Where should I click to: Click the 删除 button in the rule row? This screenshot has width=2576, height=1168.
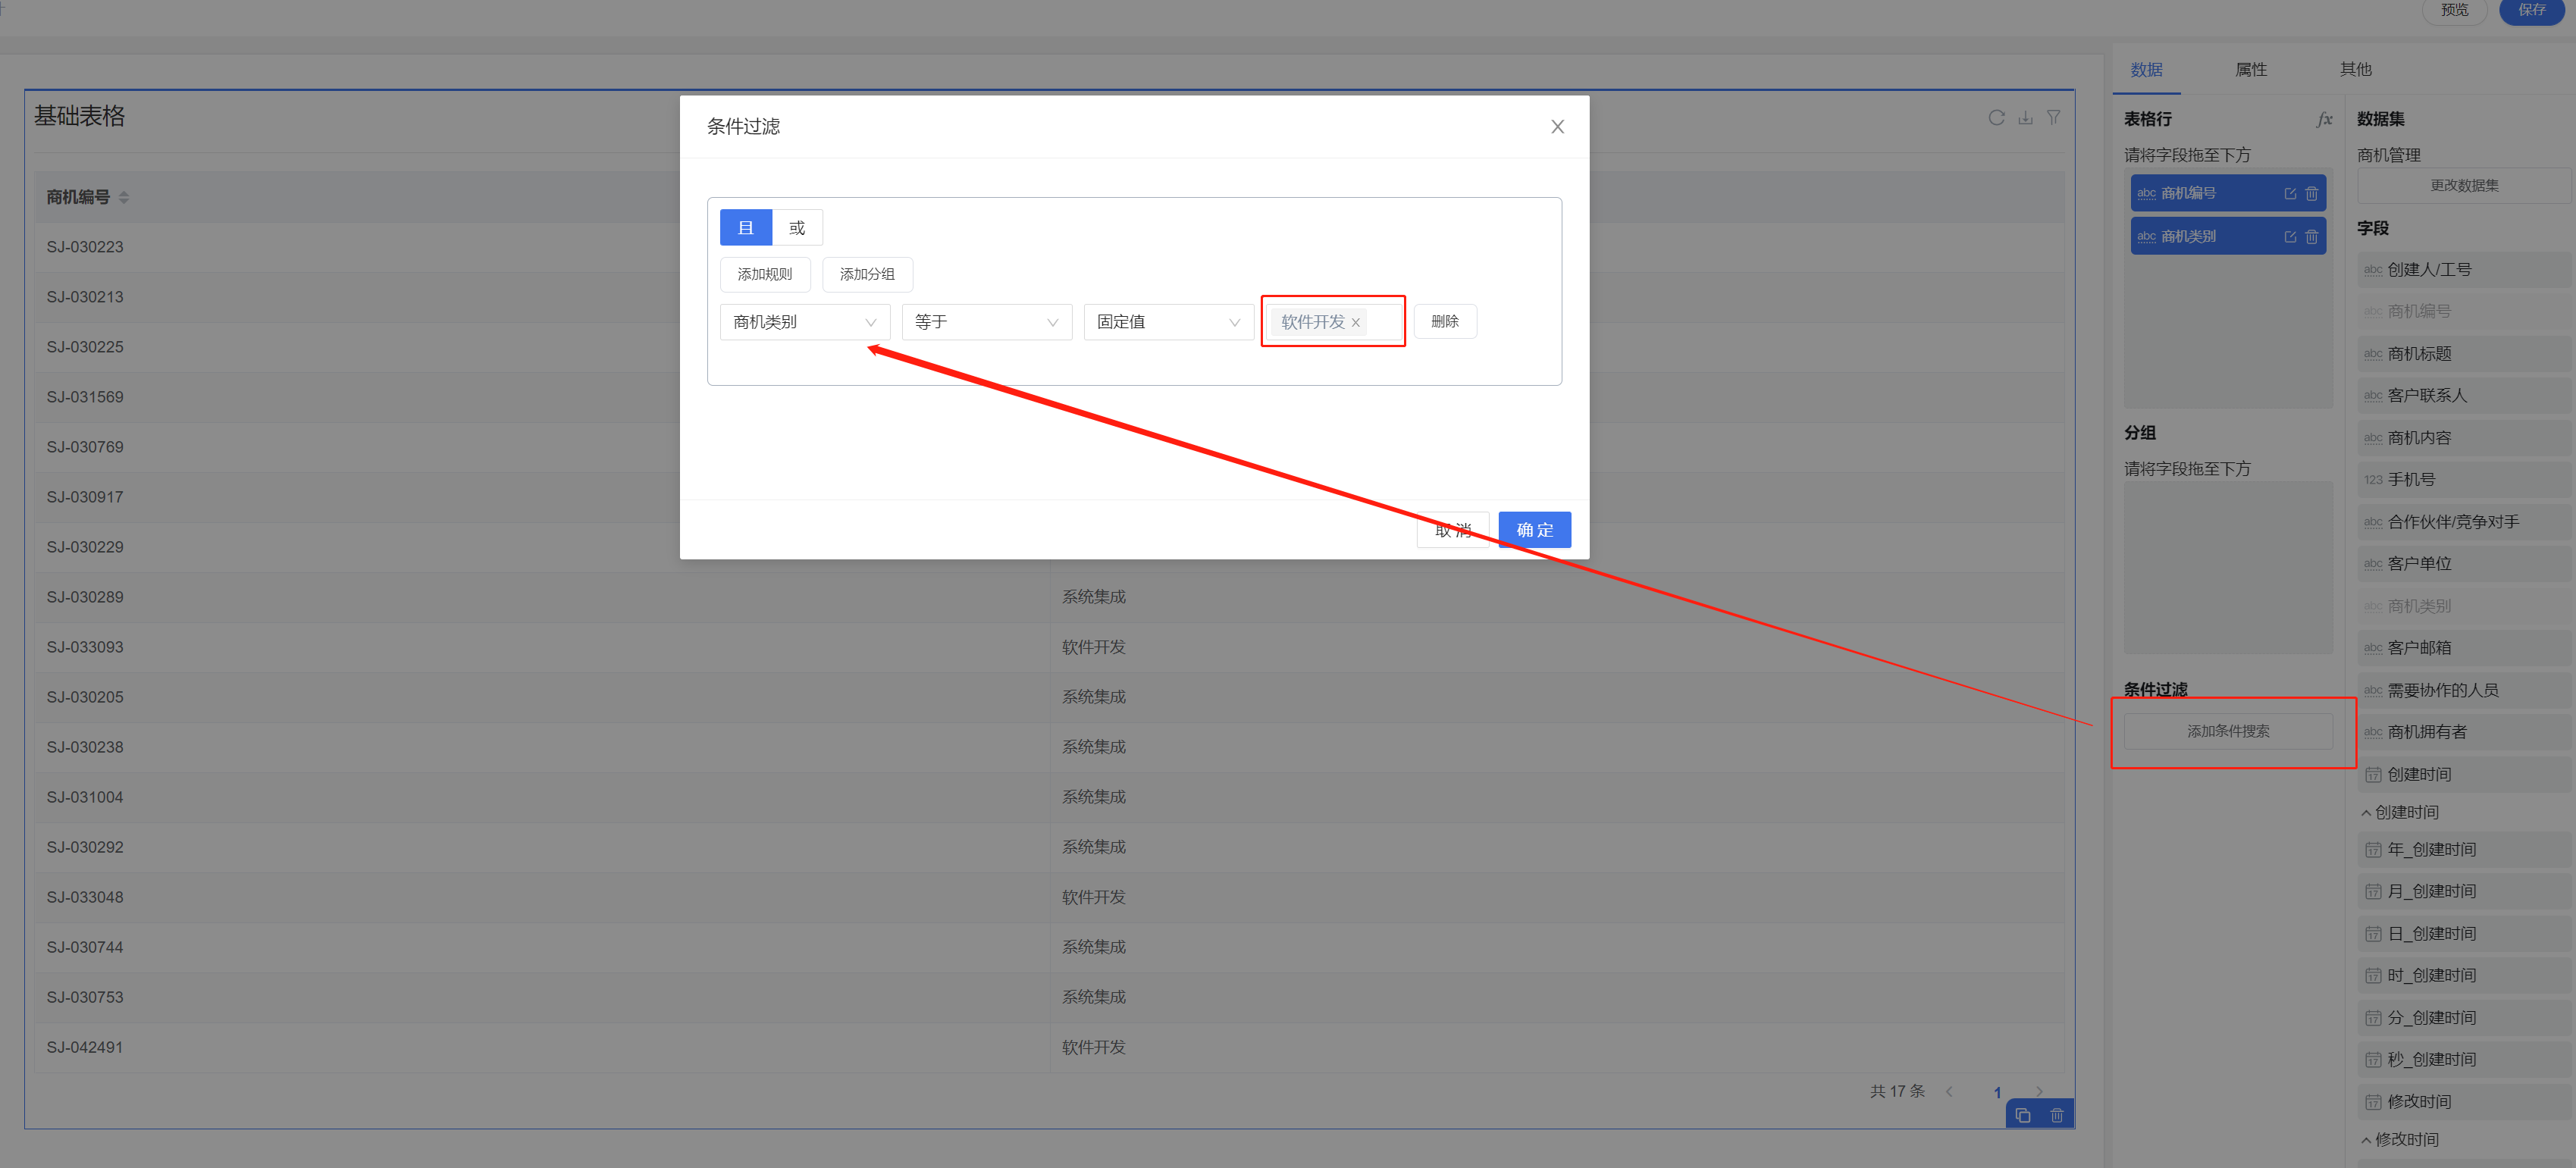pyautogui.click(x=1445, y=322)
